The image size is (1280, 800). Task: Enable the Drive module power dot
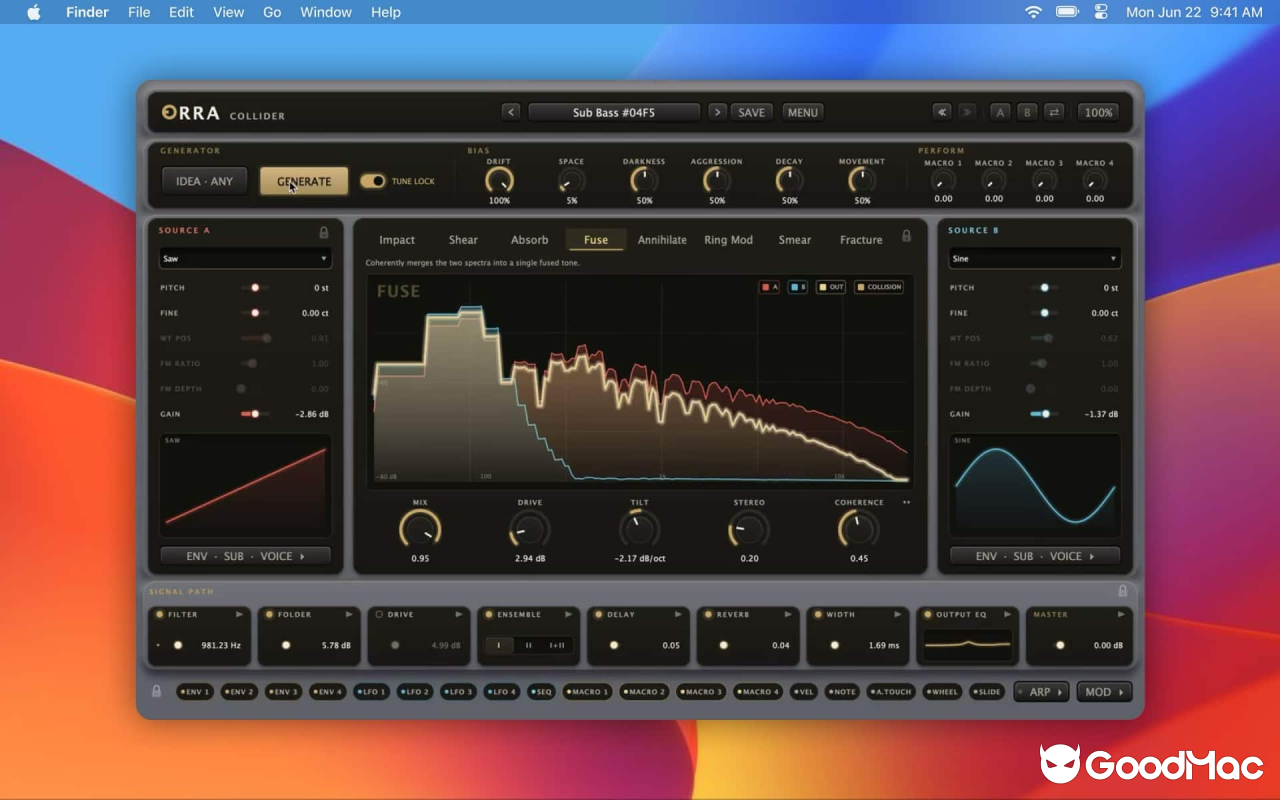tap(379, 614)
